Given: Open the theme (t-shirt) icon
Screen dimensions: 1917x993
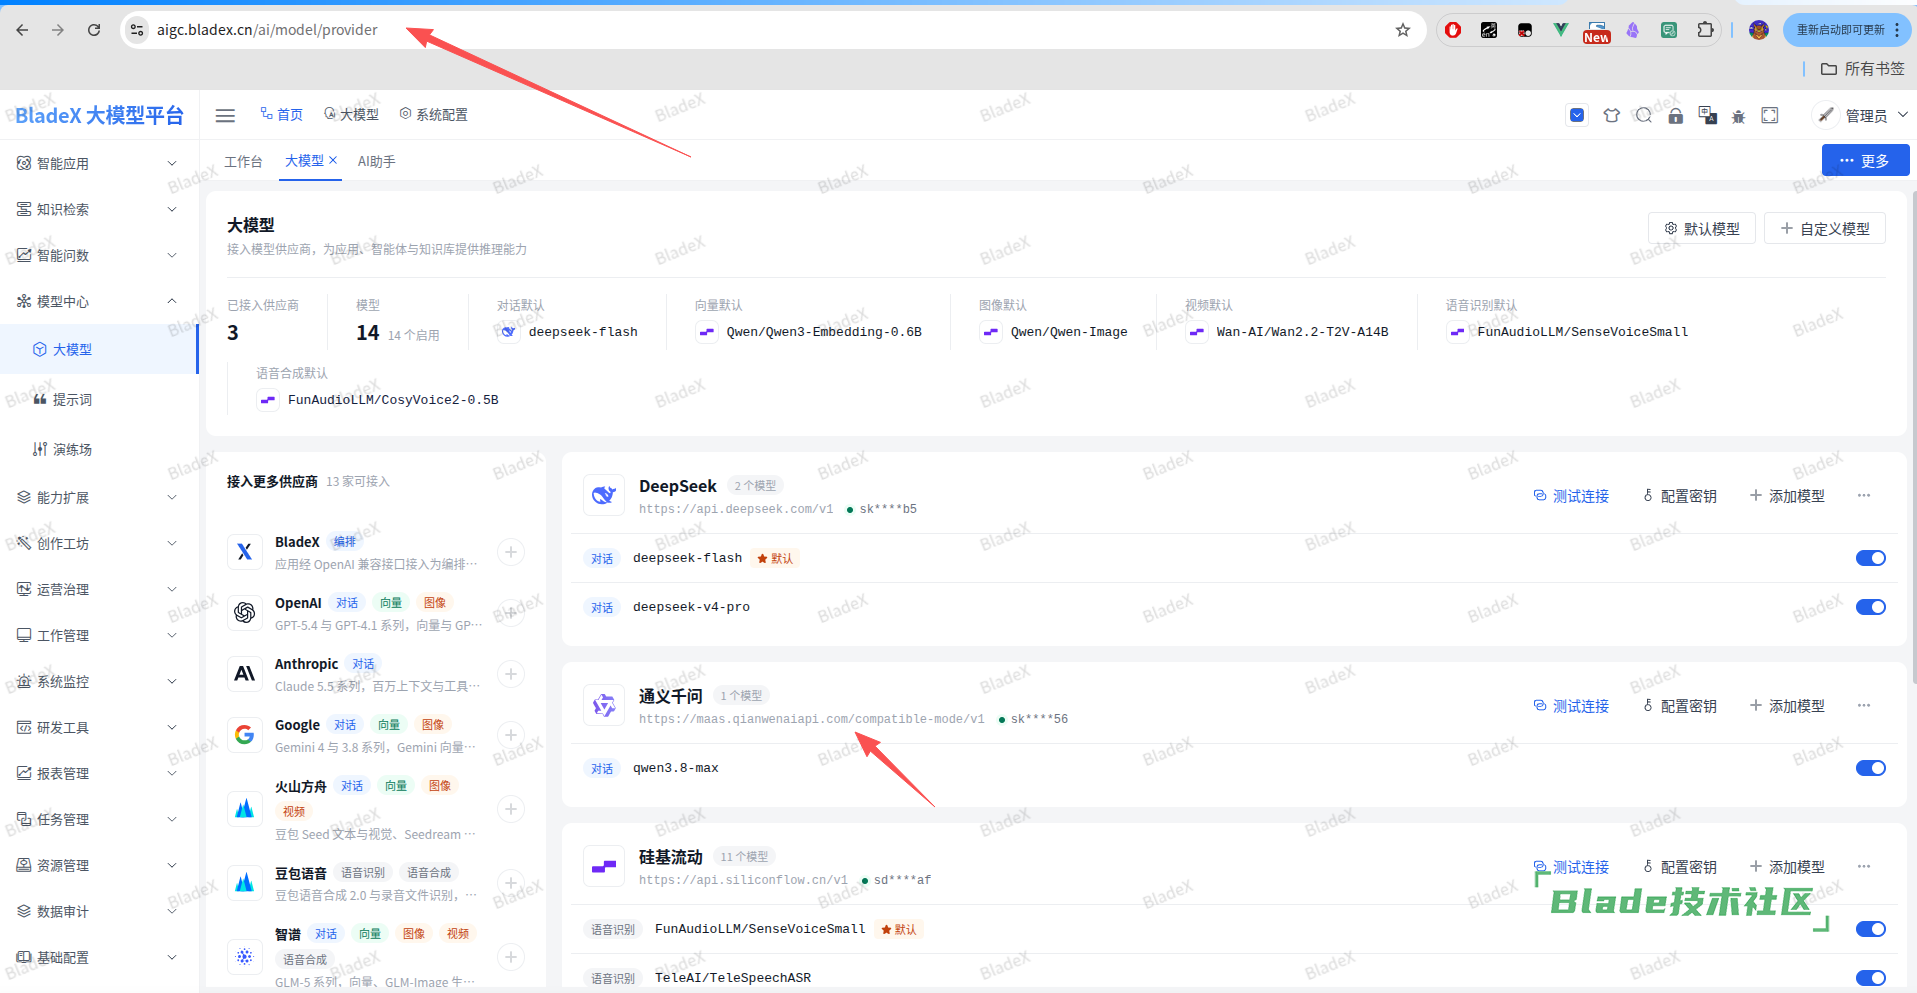Looking at the screenshot, I should click(1611, 116).
